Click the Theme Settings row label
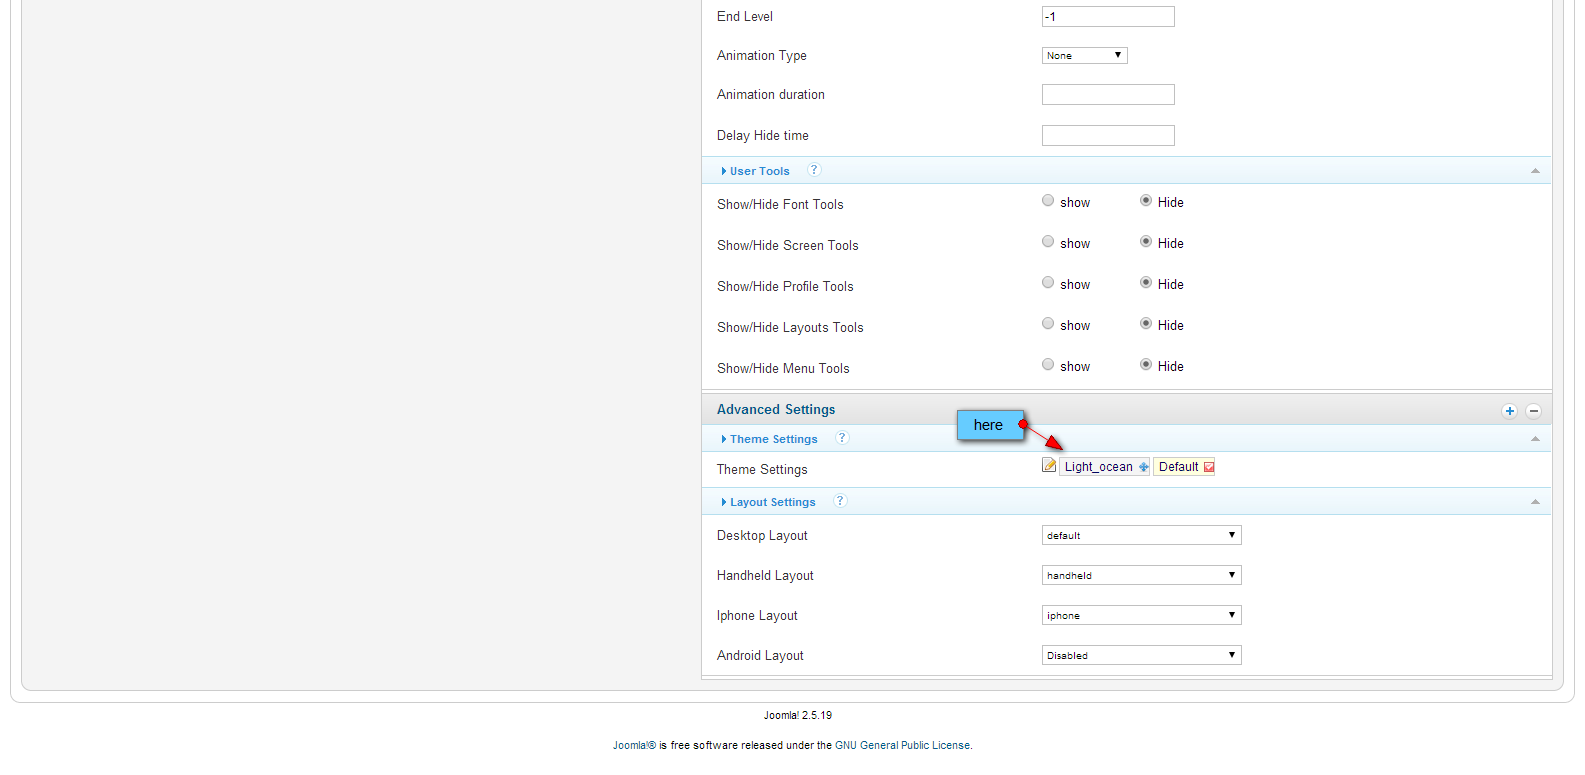Screen dimensions: 1585x775 click(762, 470)
